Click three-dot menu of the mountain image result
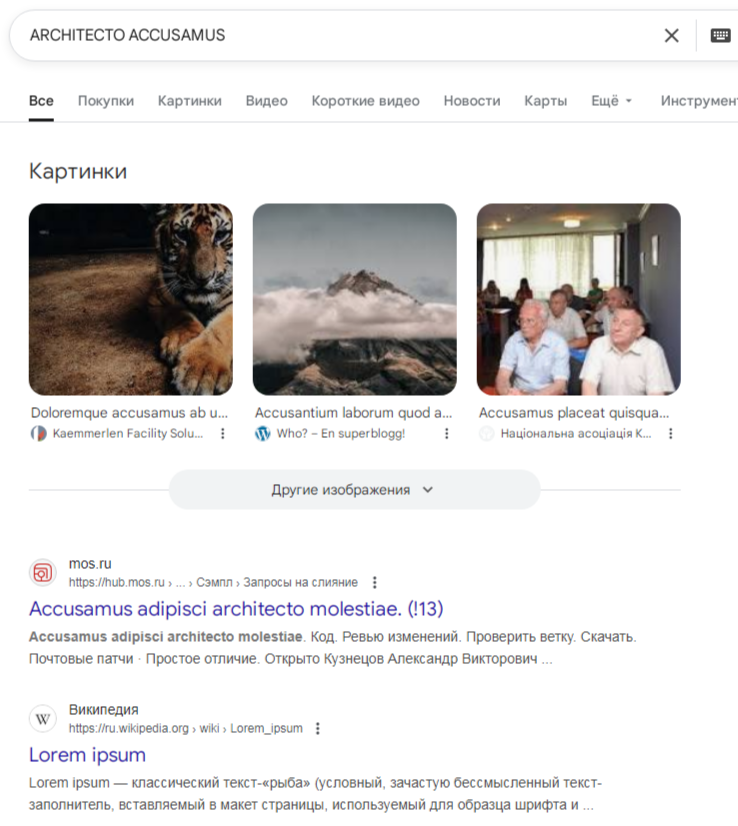The image size is (738, 826). [x=447, y=434]
